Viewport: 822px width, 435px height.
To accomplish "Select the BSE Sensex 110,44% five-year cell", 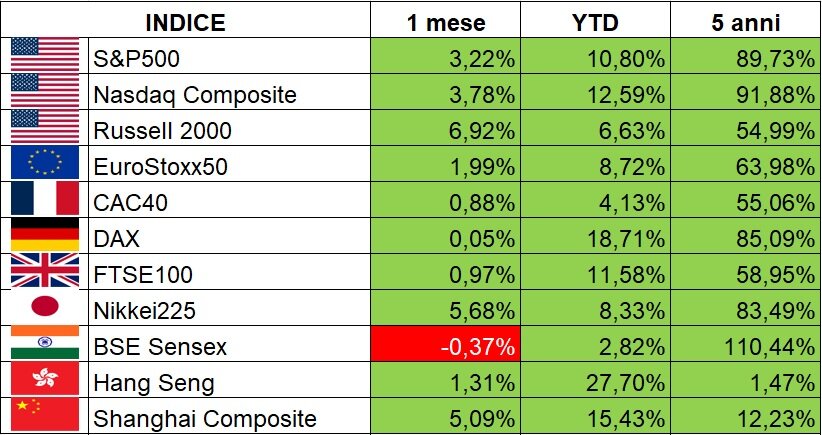I will point(745,347).
